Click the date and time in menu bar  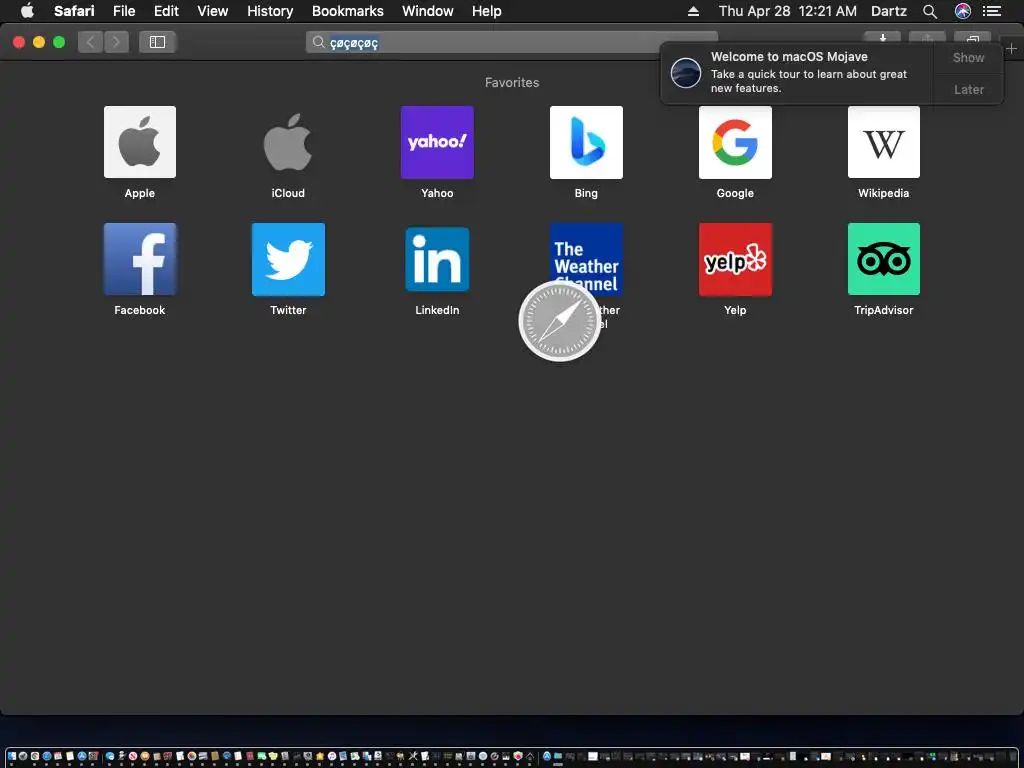788,11
